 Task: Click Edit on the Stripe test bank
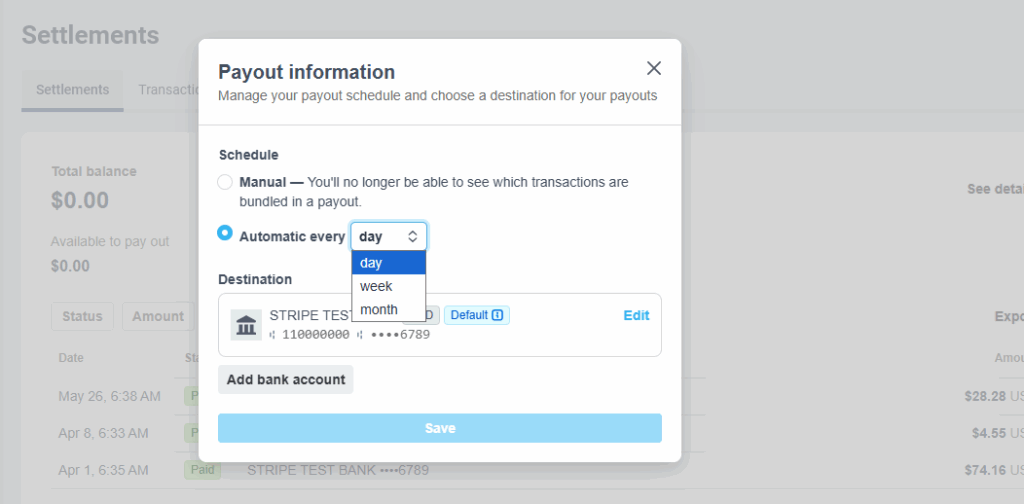636,315
